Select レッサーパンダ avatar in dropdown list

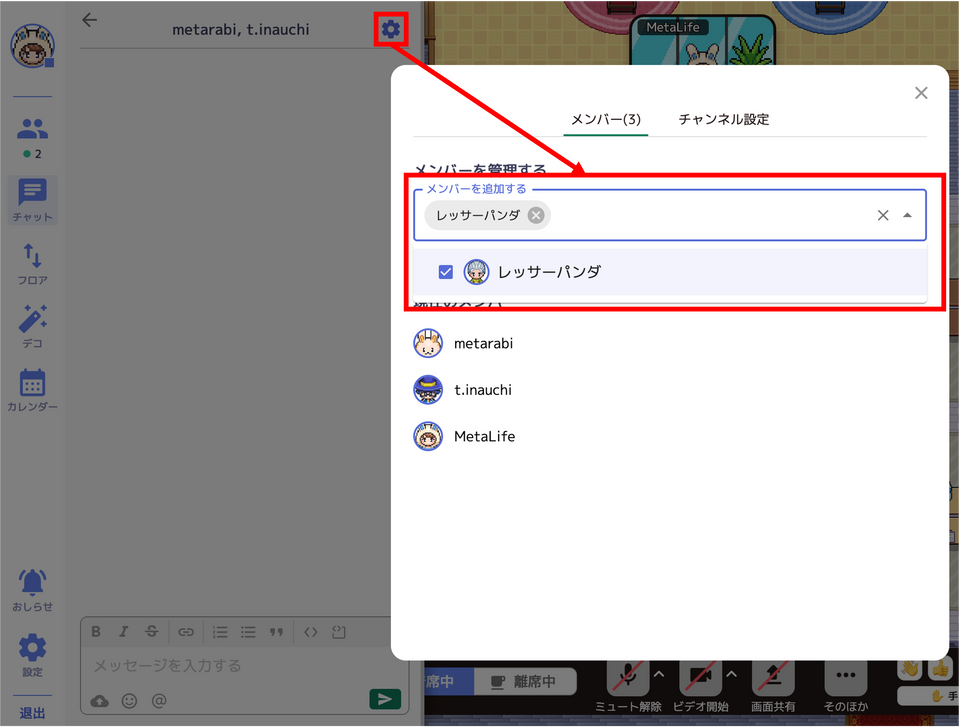(476, 272)
